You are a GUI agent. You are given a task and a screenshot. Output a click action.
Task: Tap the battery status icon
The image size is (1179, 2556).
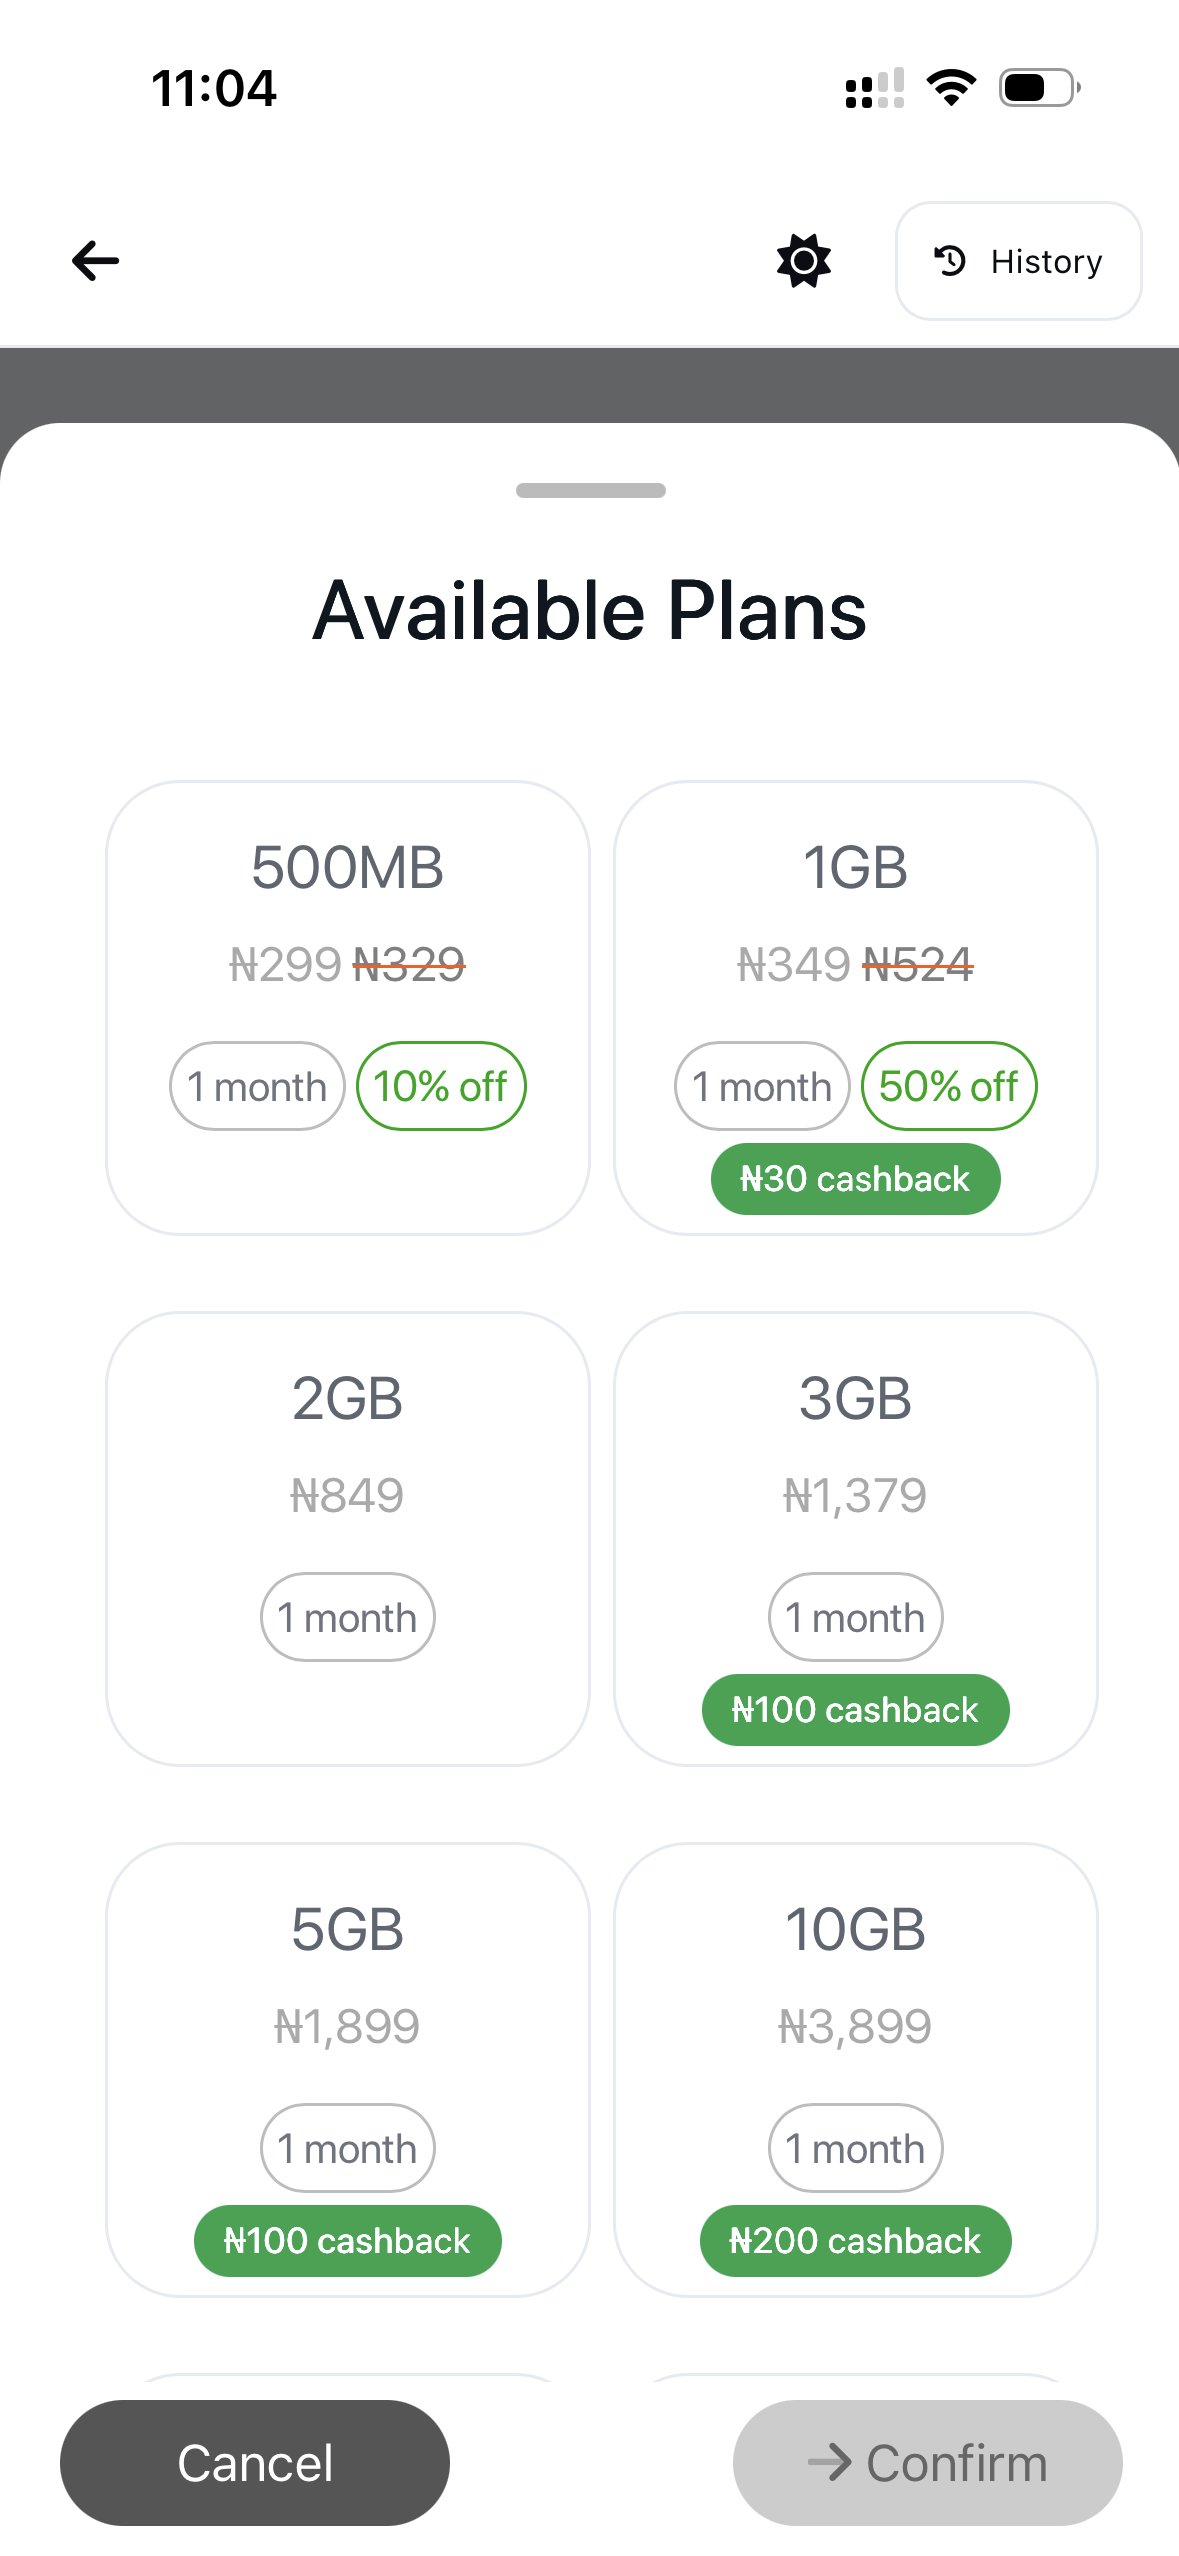[x=1039, y=88]
